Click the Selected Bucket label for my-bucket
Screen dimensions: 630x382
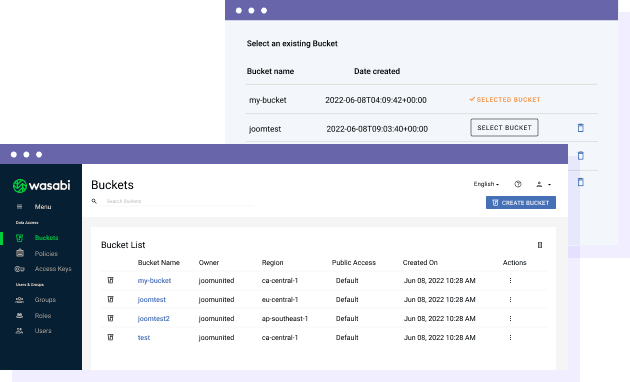tap(505, 100)
